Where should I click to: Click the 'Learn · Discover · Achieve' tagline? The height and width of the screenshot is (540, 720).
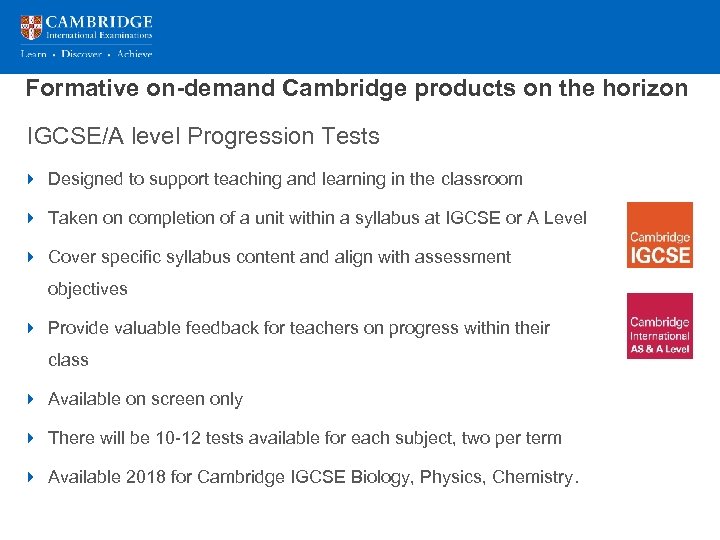click(86, 54)
